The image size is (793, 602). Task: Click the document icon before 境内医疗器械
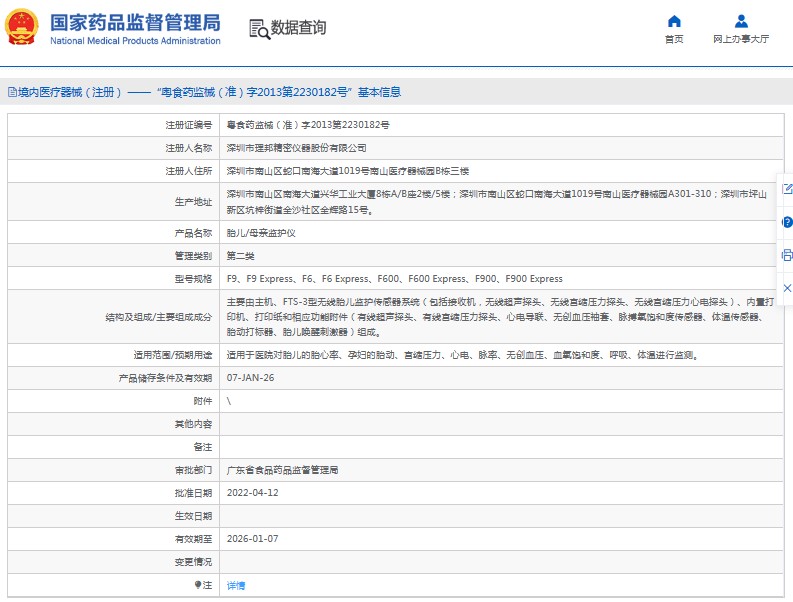(11, 92)
